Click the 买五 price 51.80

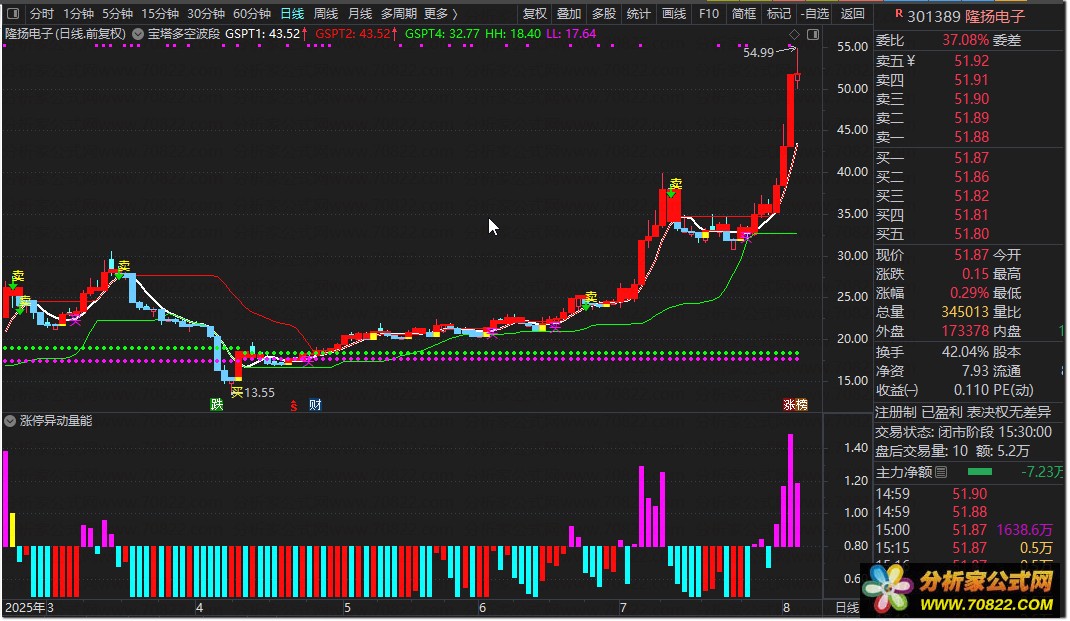pyautogui.click(x=971, y=234)
